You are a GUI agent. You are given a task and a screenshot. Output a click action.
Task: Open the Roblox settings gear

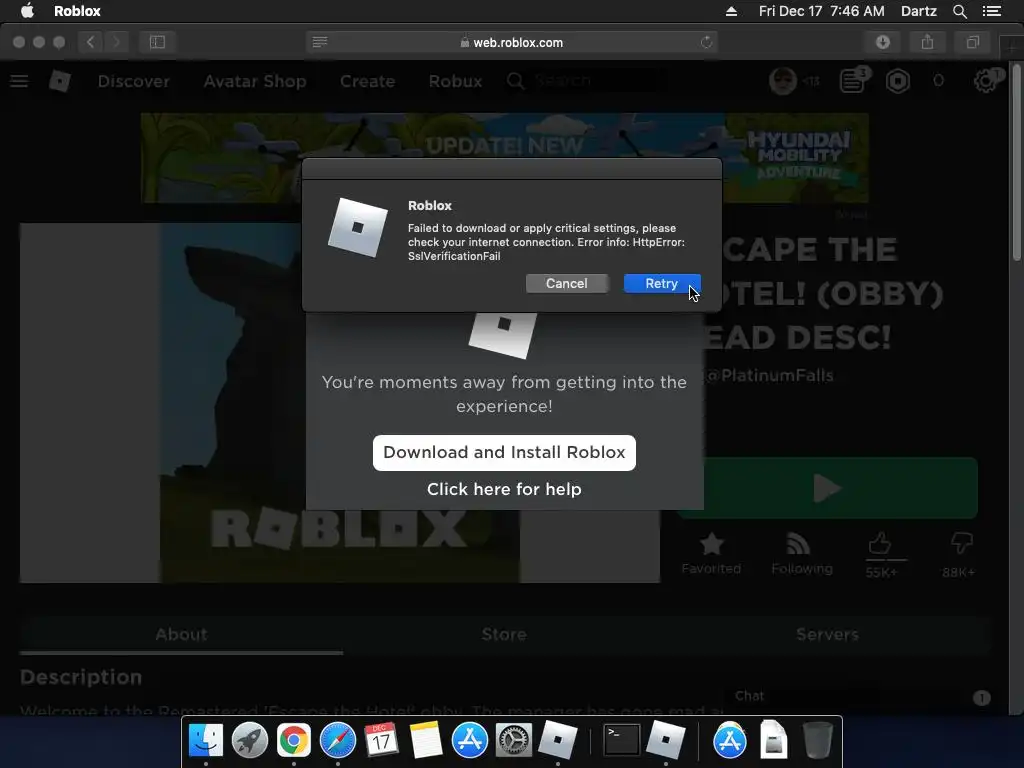pos(985,81)
